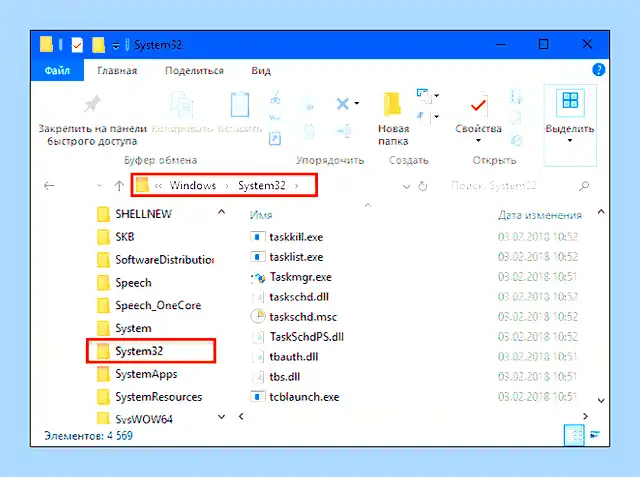Open the new item dropdown arrow
Image resolution: width=640 pixels, height=477 pixels.
pos(437,96)
